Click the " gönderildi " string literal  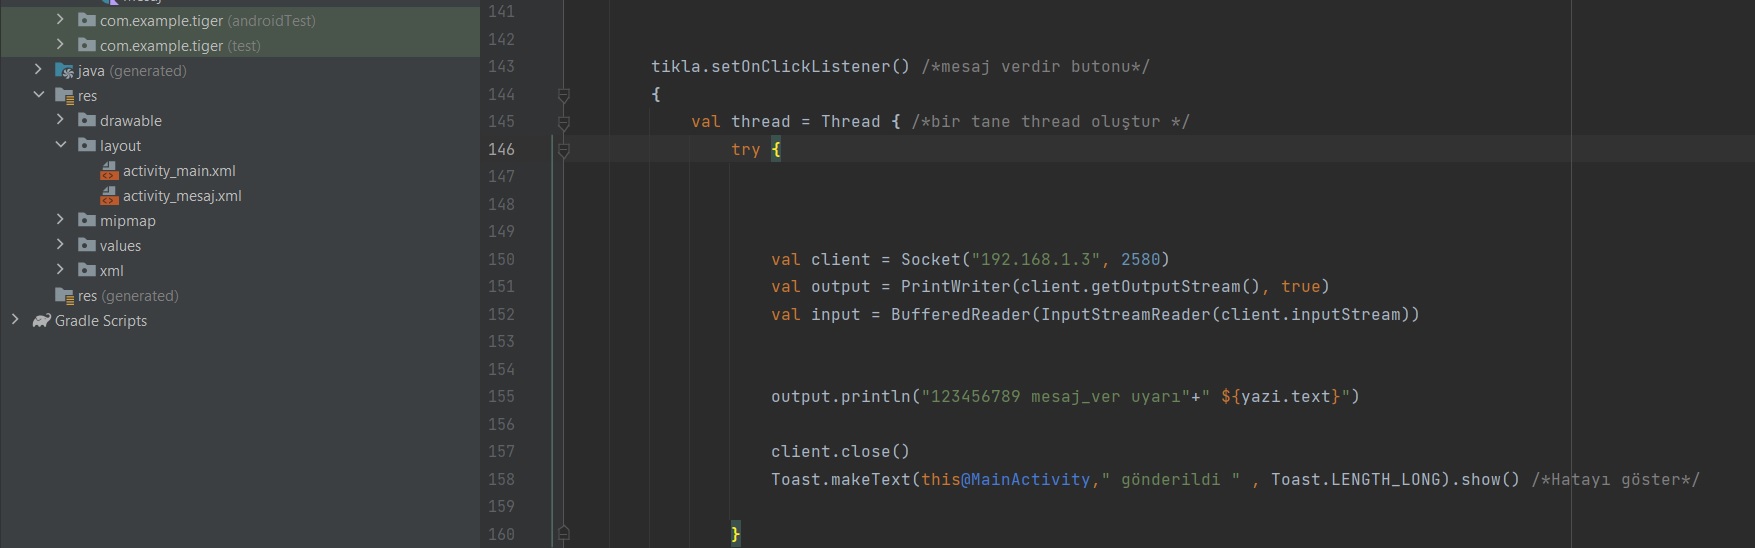(1171, 479)
